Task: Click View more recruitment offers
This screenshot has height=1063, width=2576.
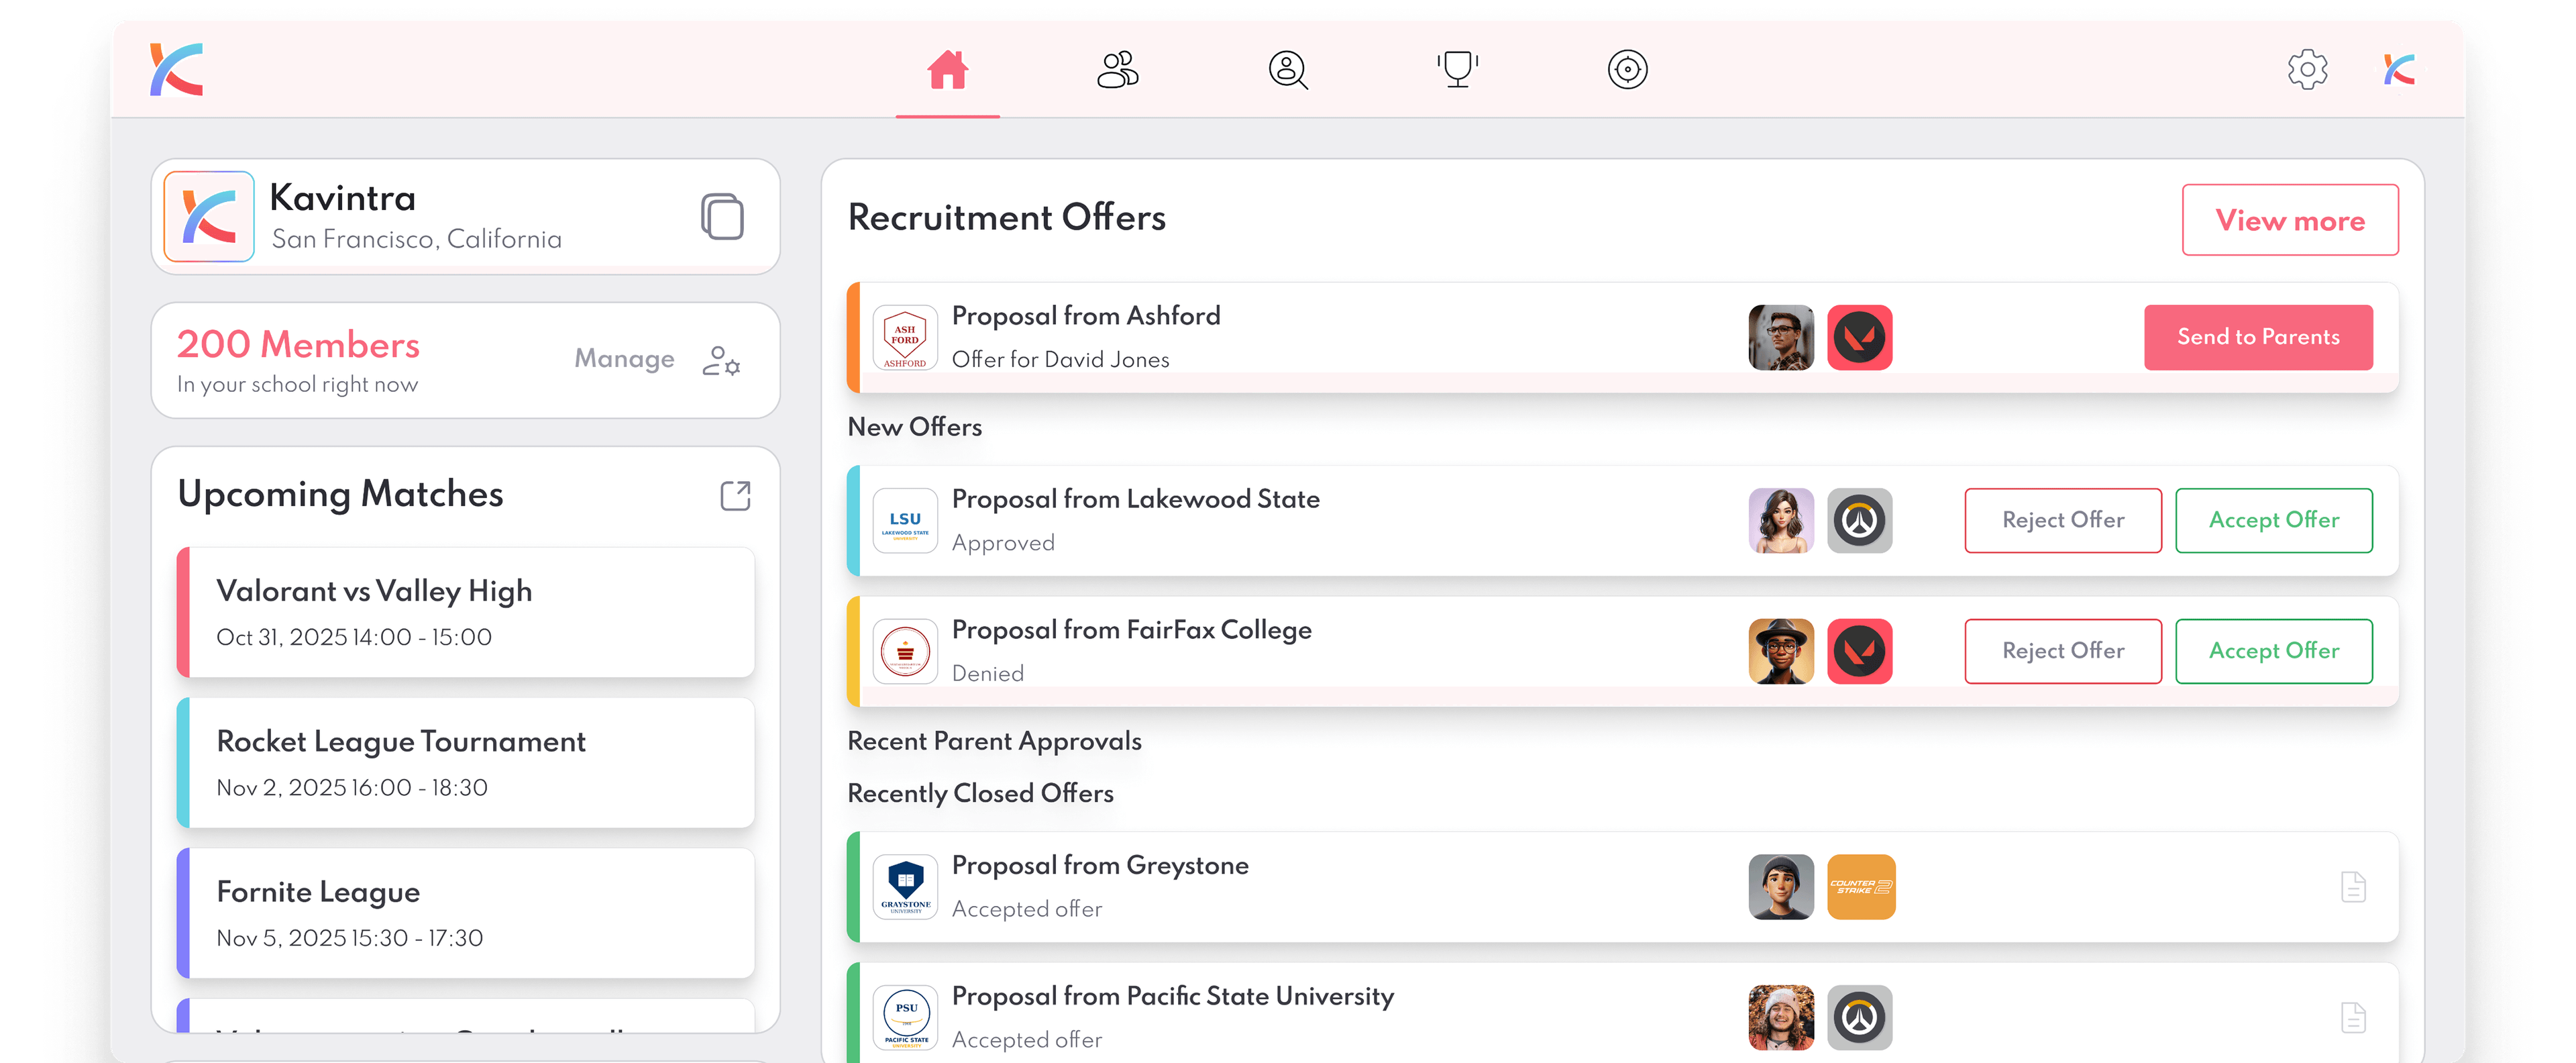Action: 2289,220
